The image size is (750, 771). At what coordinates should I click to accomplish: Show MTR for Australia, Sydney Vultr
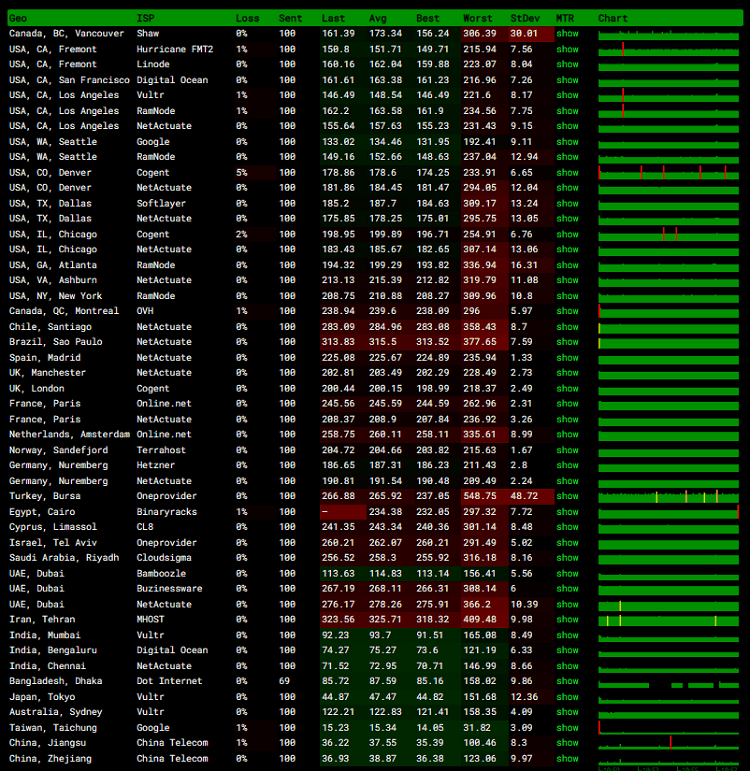(567, 712)
